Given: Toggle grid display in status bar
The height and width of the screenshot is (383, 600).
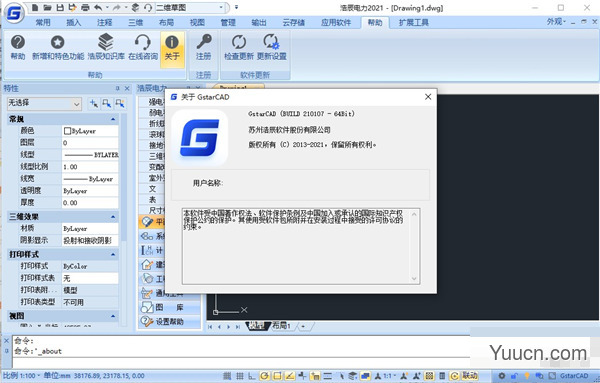Looking at the screenshot, I should click(x=240, y=376).
